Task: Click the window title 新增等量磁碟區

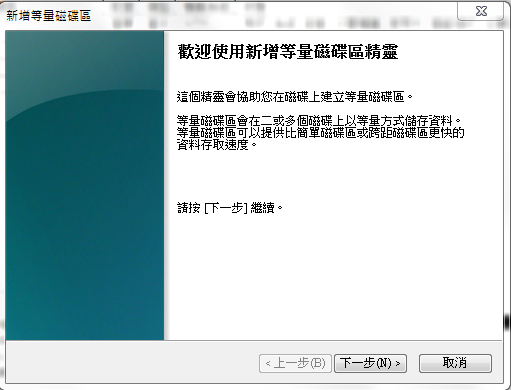Action: 49,16
